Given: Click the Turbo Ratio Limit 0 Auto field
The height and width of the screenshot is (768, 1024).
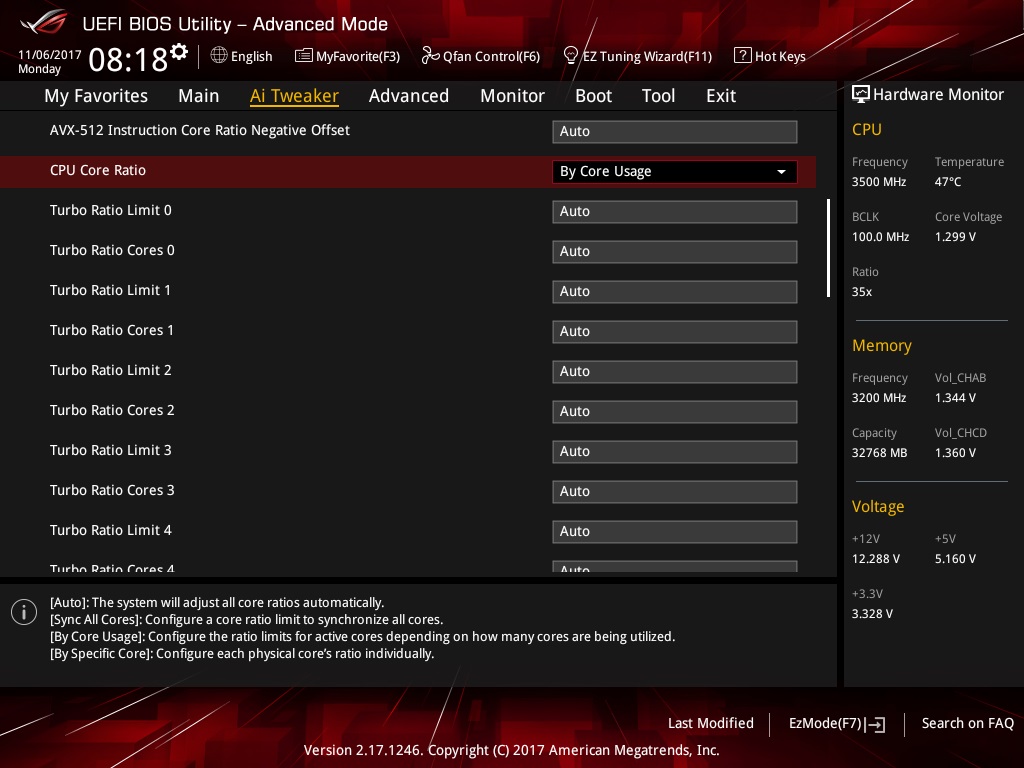Looking at the screenshot, I should [x=675, y=212].
